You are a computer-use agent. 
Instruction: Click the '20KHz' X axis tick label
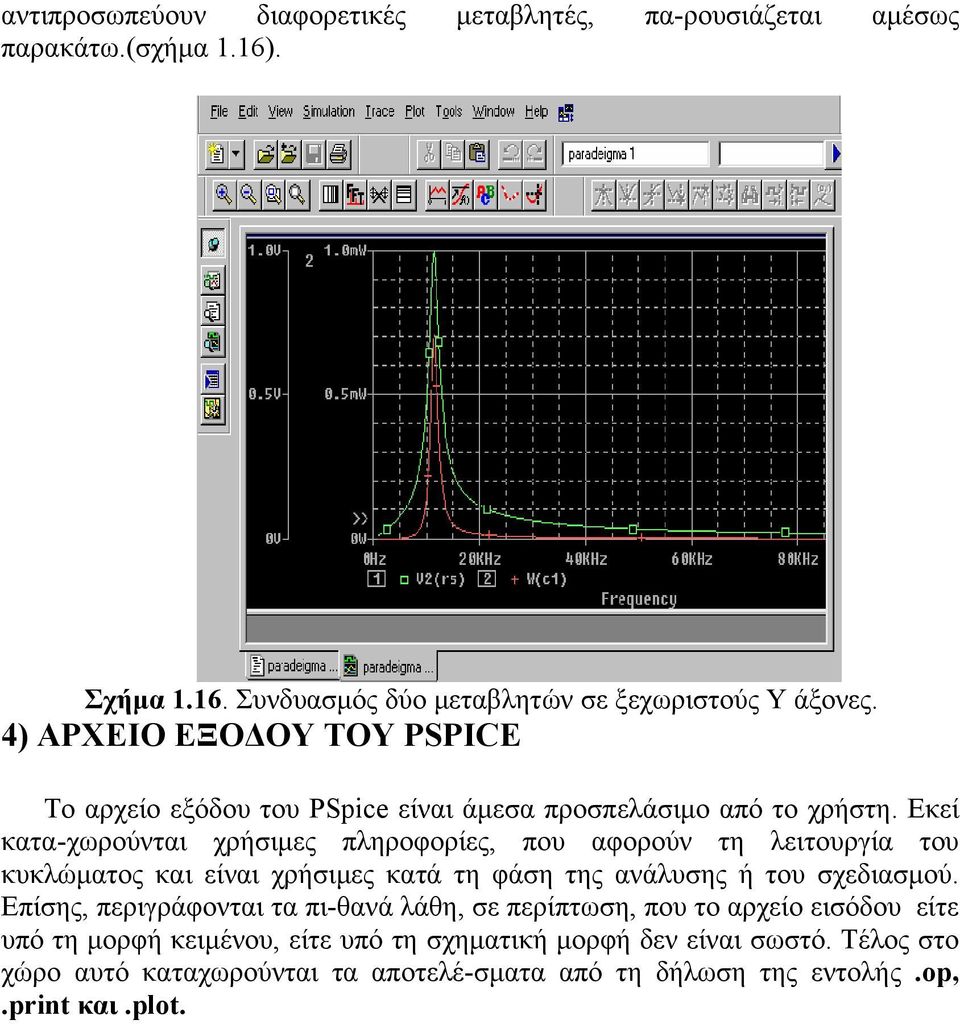(479, 559)
